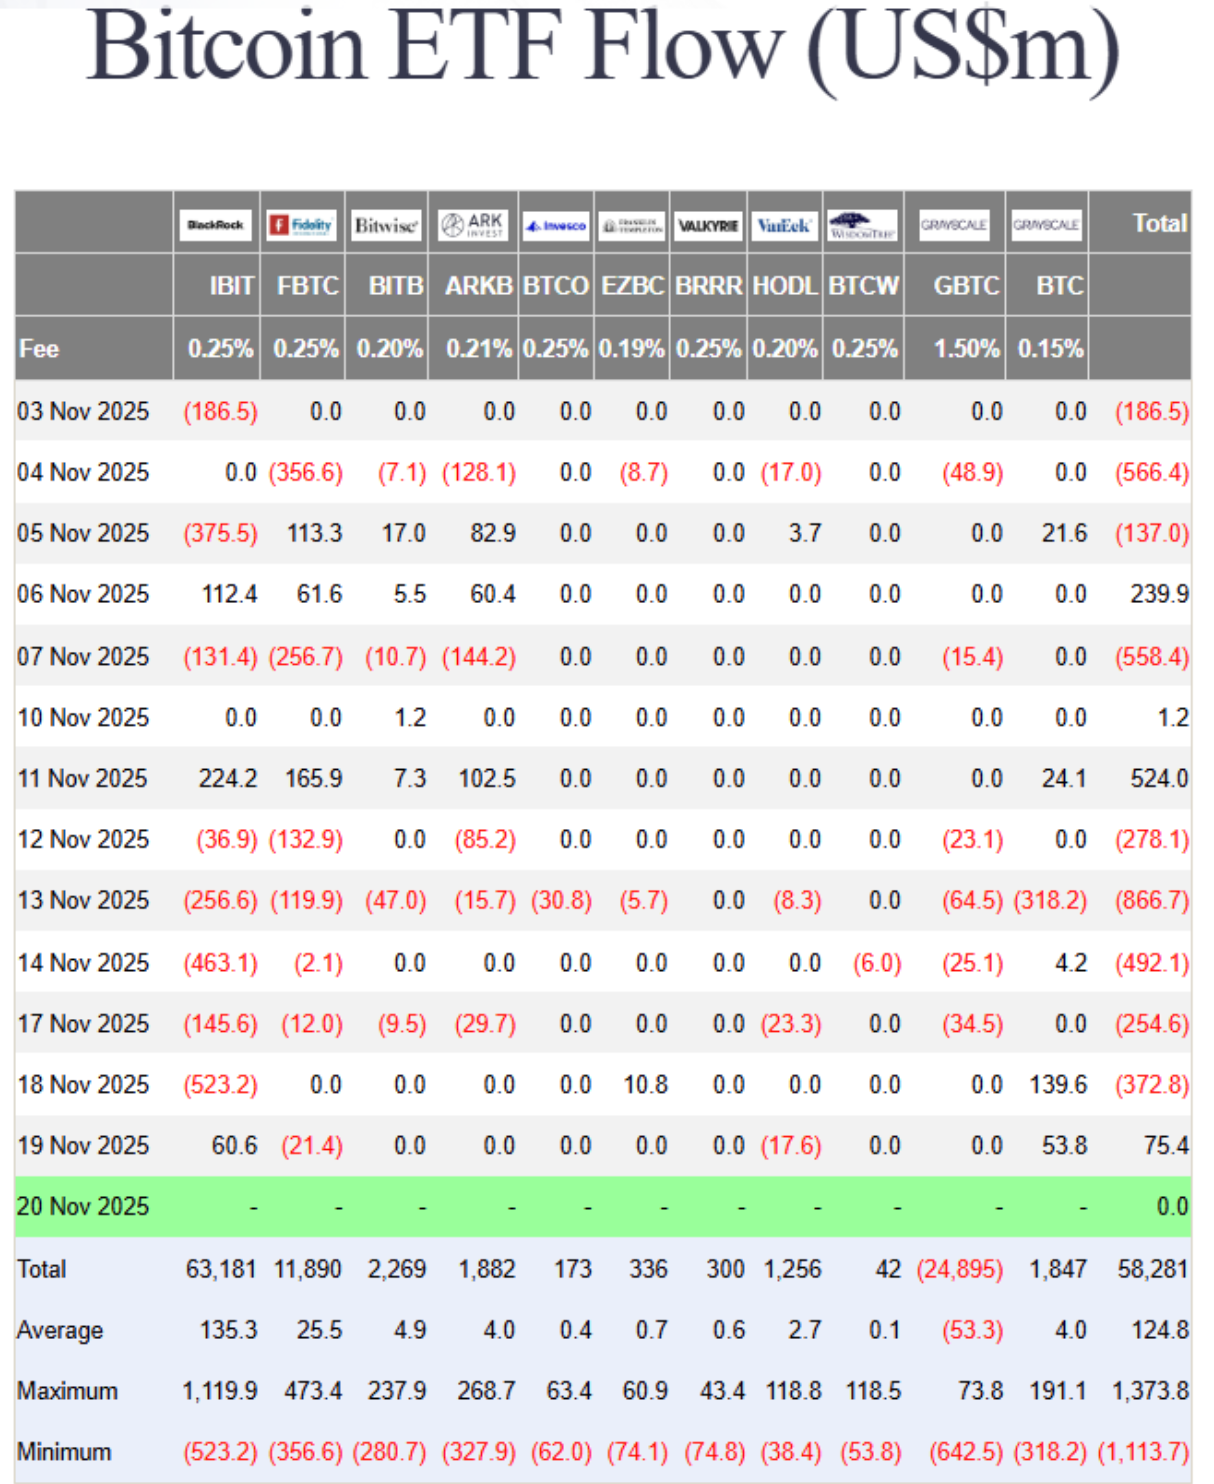The width and height of the screenshot is (1214, 1484).
Task: Click the (566.4) total for 04 Nov
Action: pyautogui.click(x=1152, y=473)
